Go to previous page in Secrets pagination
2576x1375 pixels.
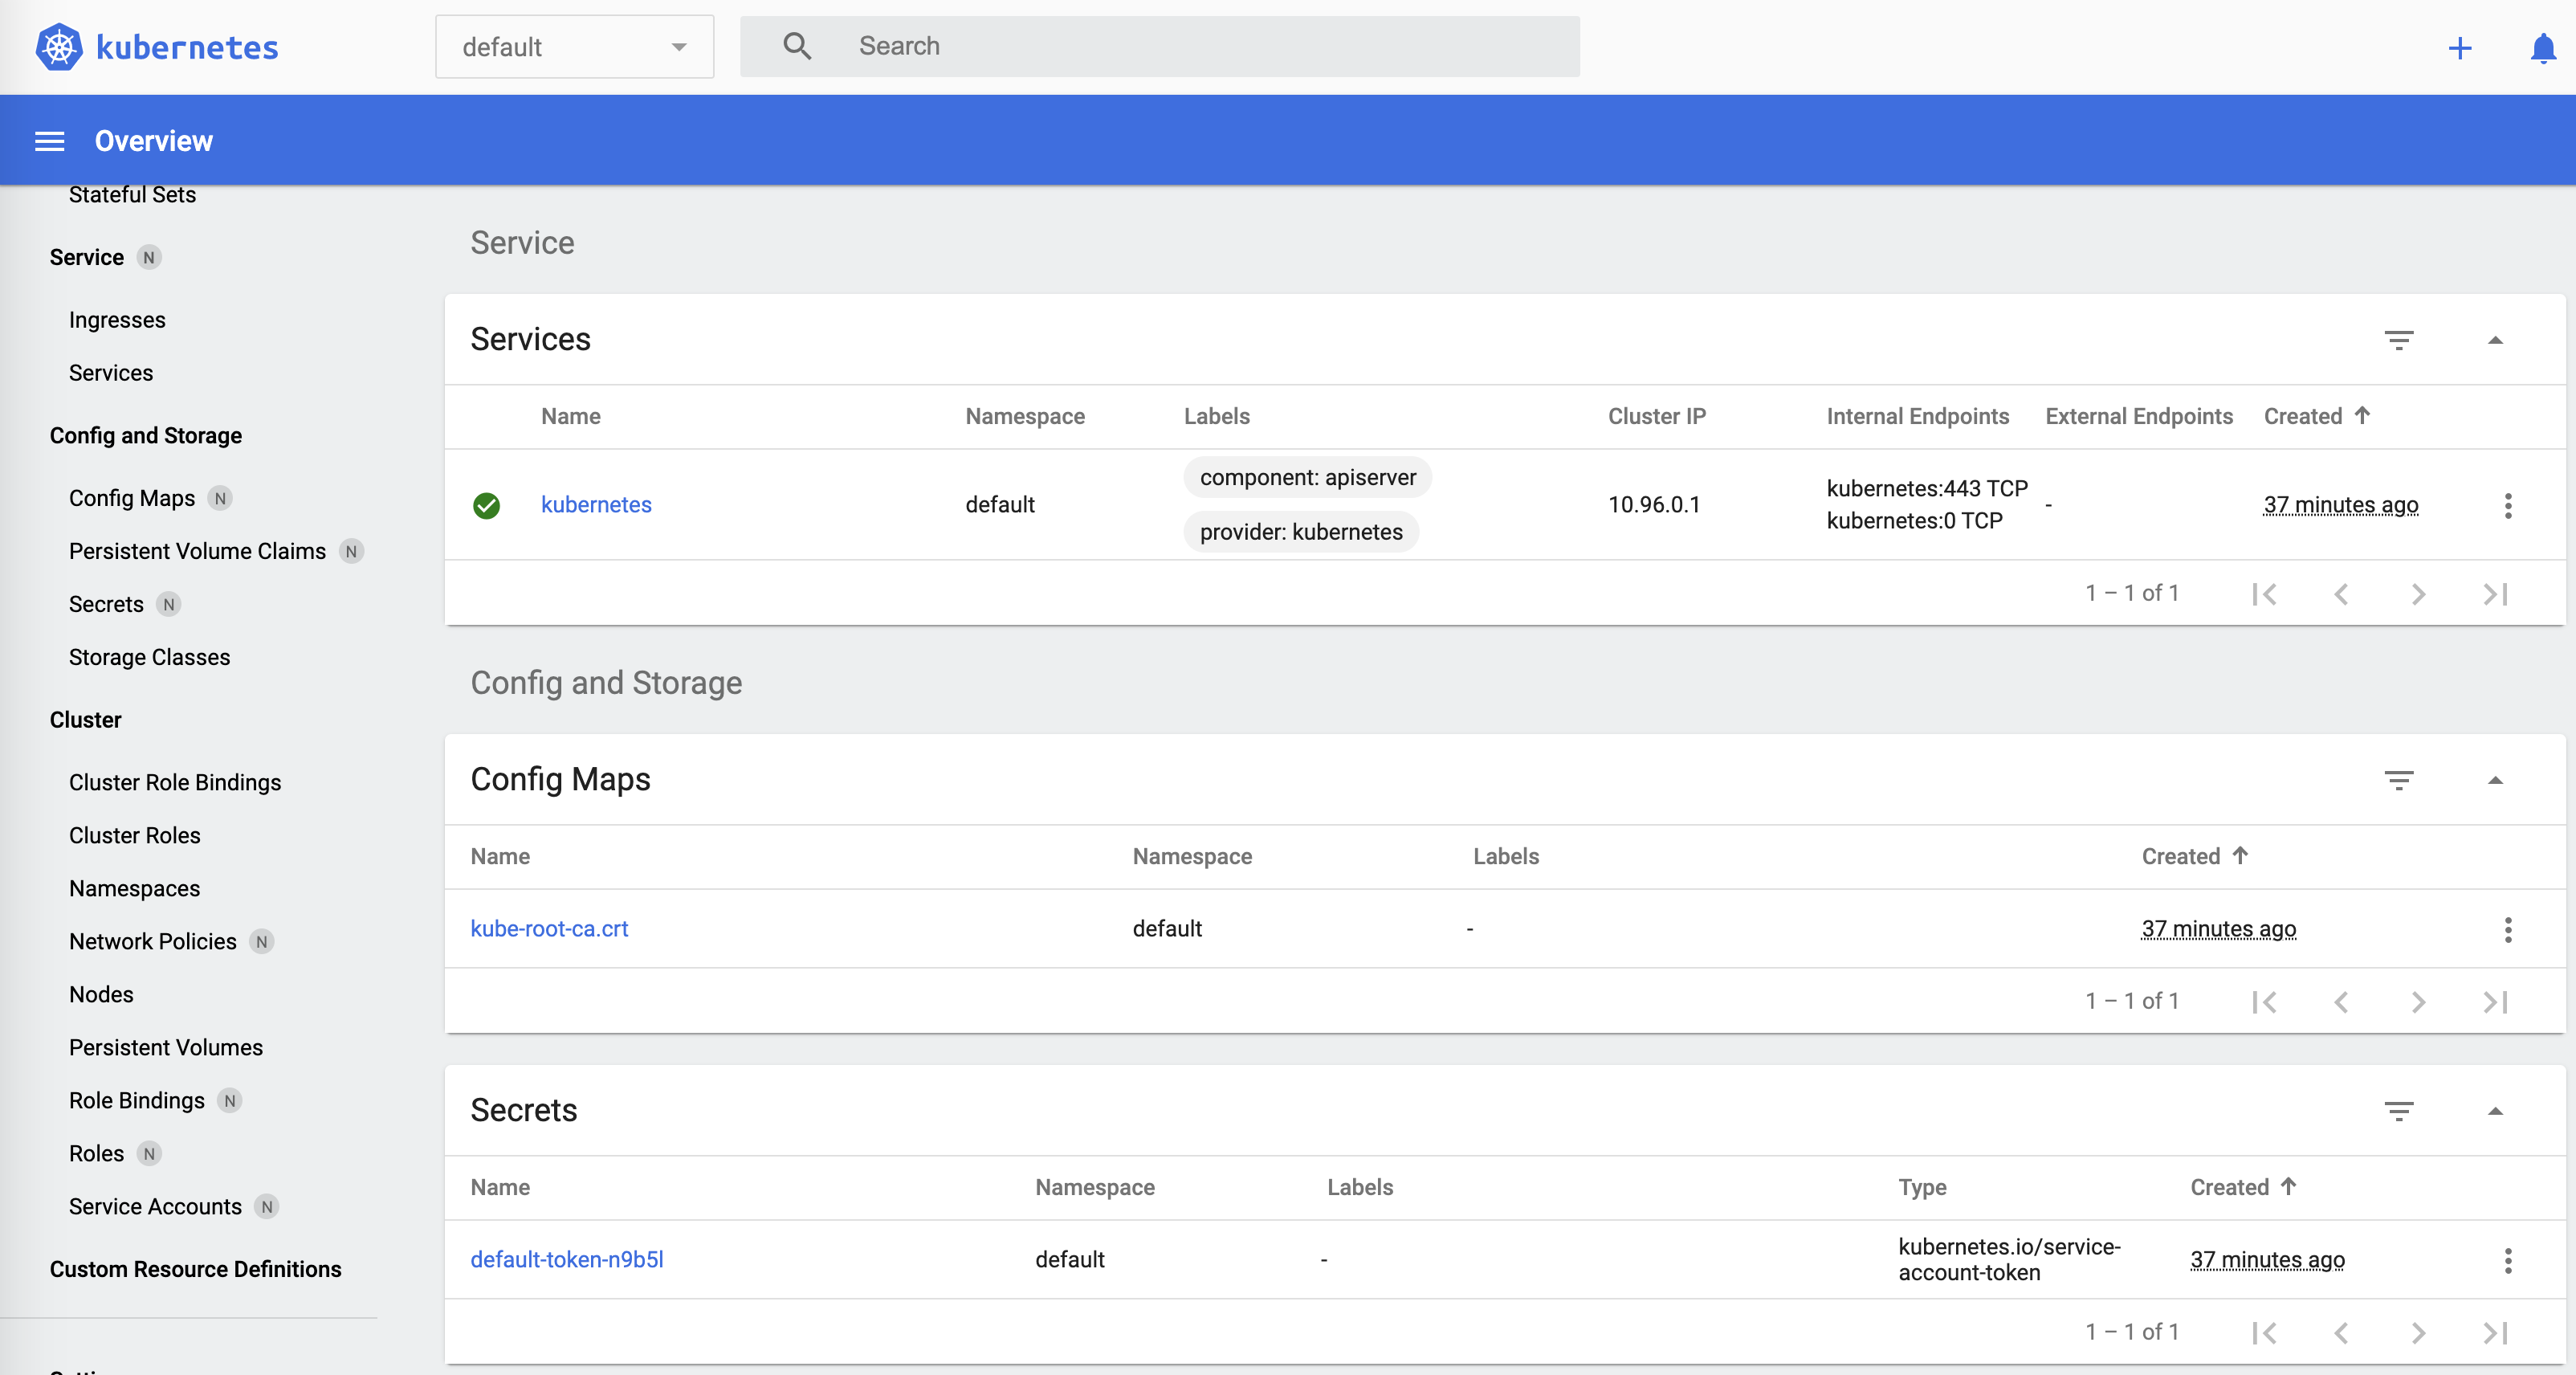[2341, 1333]
